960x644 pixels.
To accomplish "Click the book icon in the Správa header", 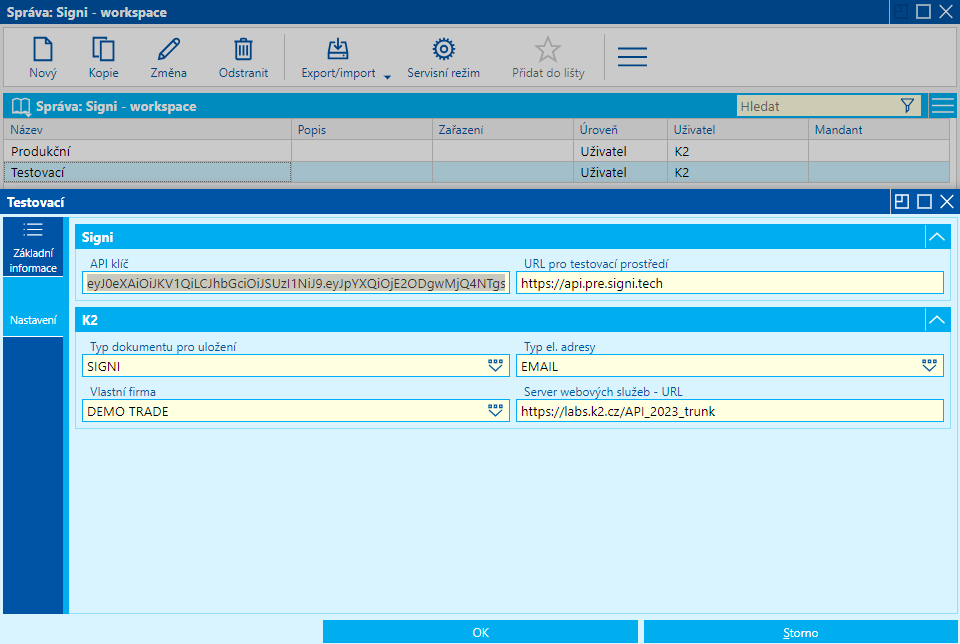I will [21, 107].
